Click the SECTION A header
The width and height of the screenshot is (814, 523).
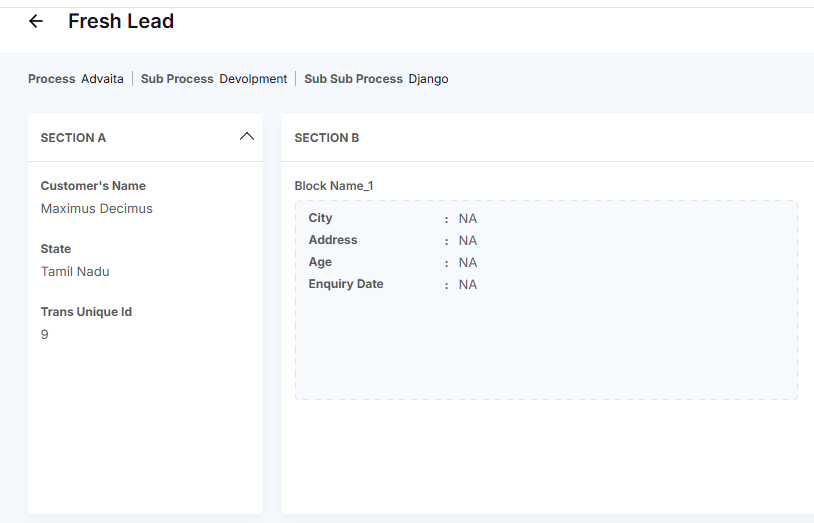pos(73,138)
